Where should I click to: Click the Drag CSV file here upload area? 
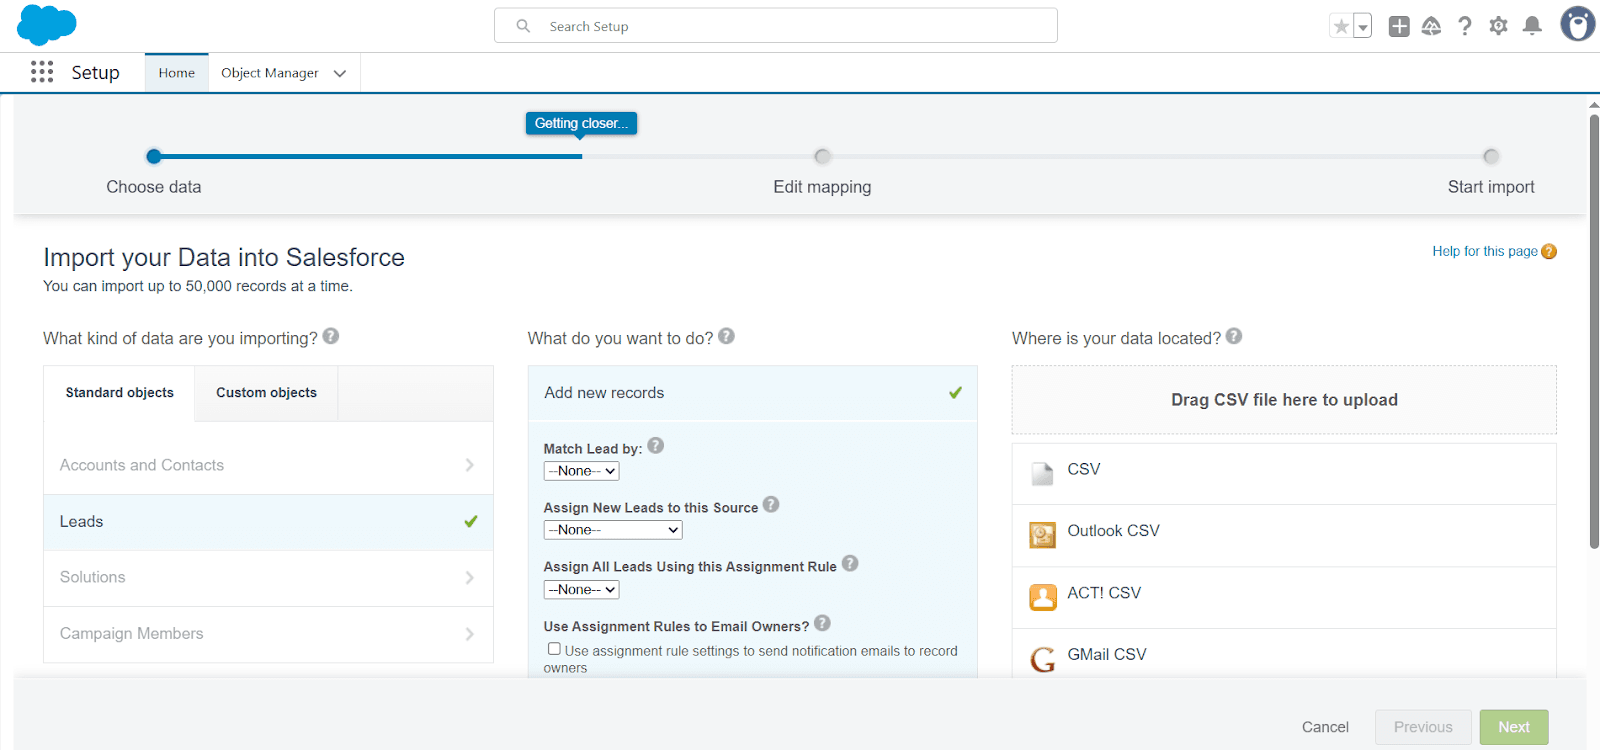click(x=1284, y=400)
